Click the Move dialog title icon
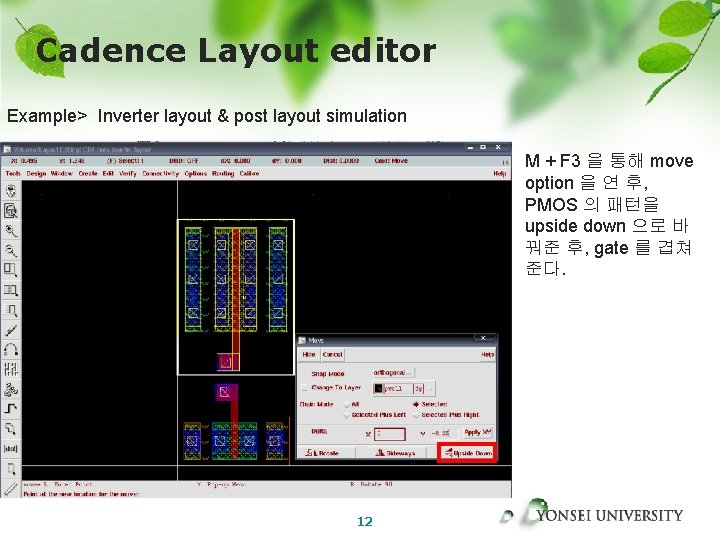This screenshot has height=540, width=720. pos(302,340)
